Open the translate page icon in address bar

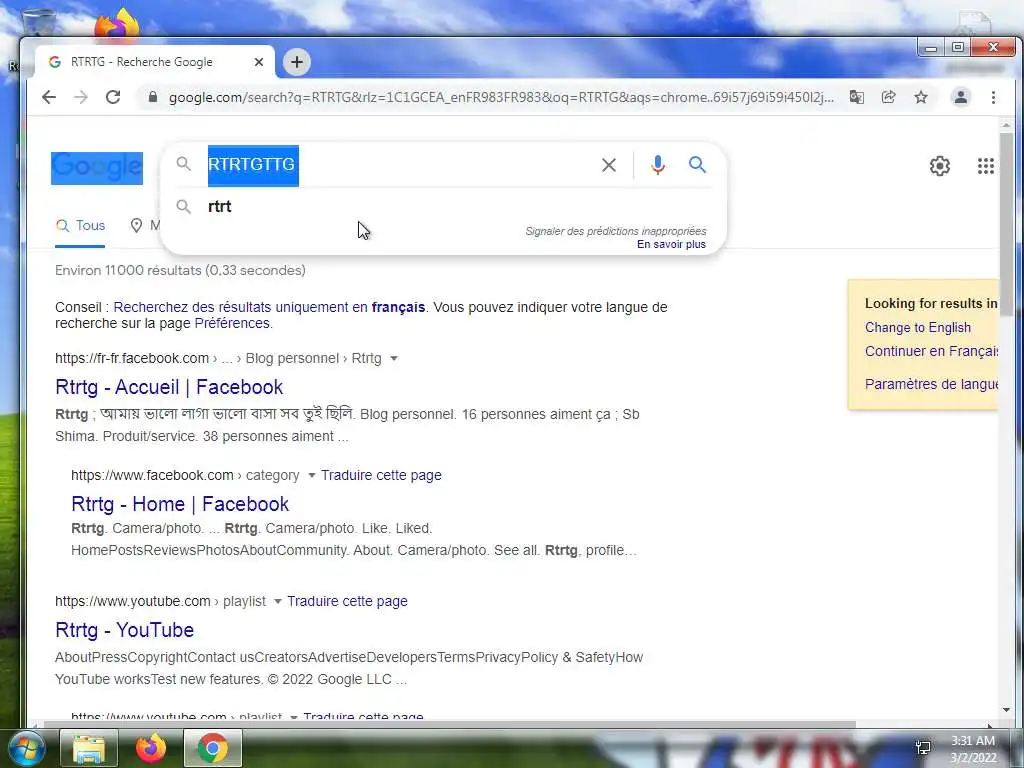[857, 97]
